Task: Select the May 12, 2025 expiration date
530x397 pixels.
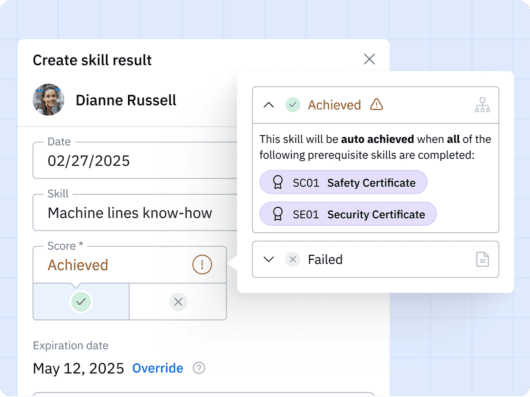Action: coord(78,368)
